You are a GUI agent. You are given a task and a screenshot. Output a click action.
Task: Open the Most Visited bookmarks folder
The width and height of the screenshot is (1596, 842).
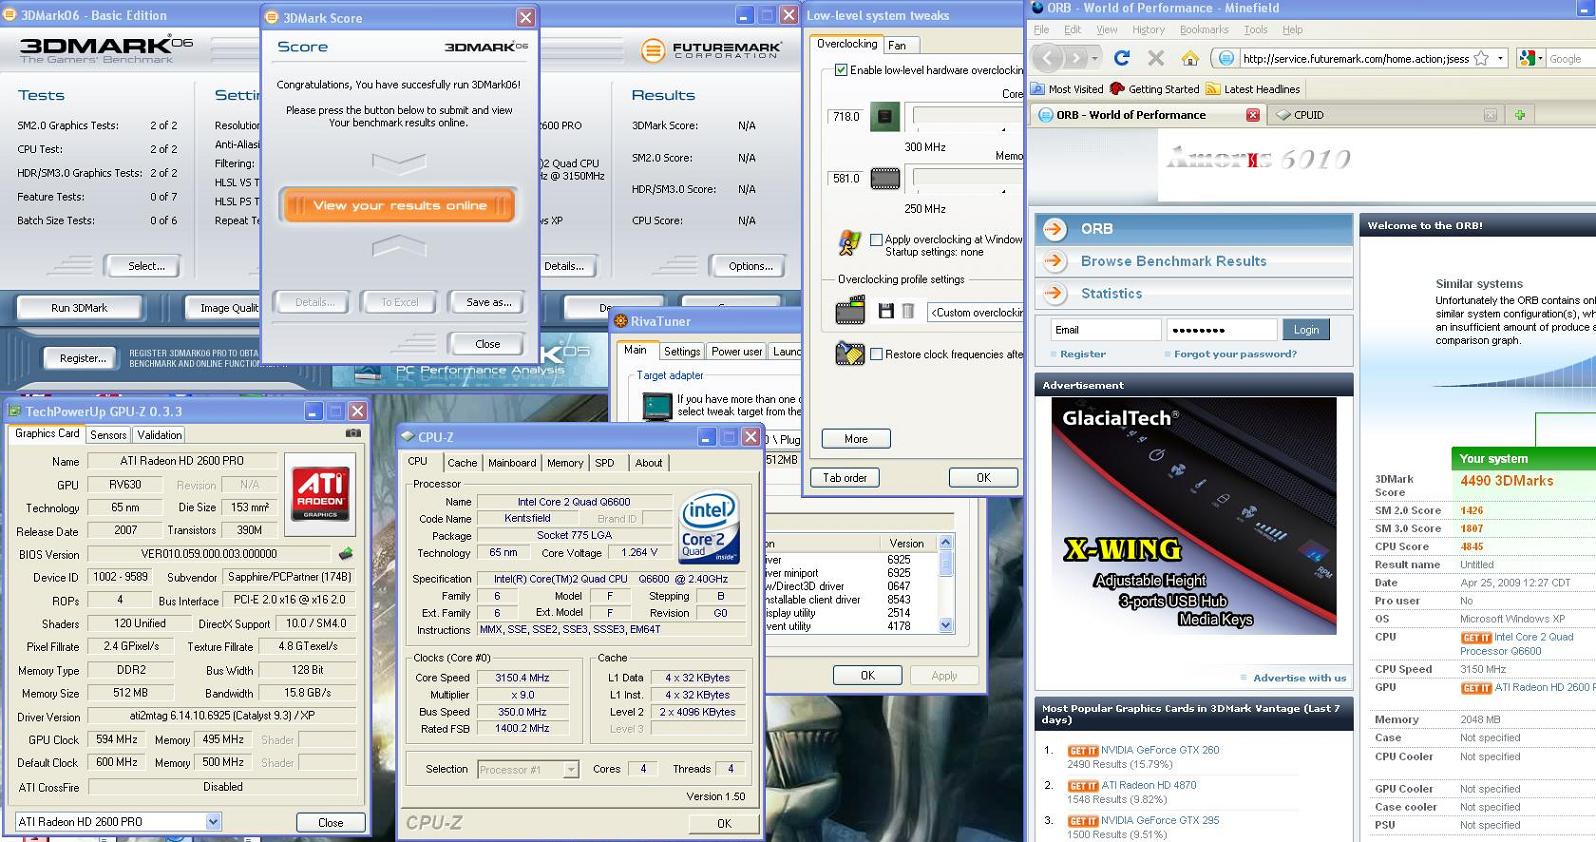[x=1068, y=89]
